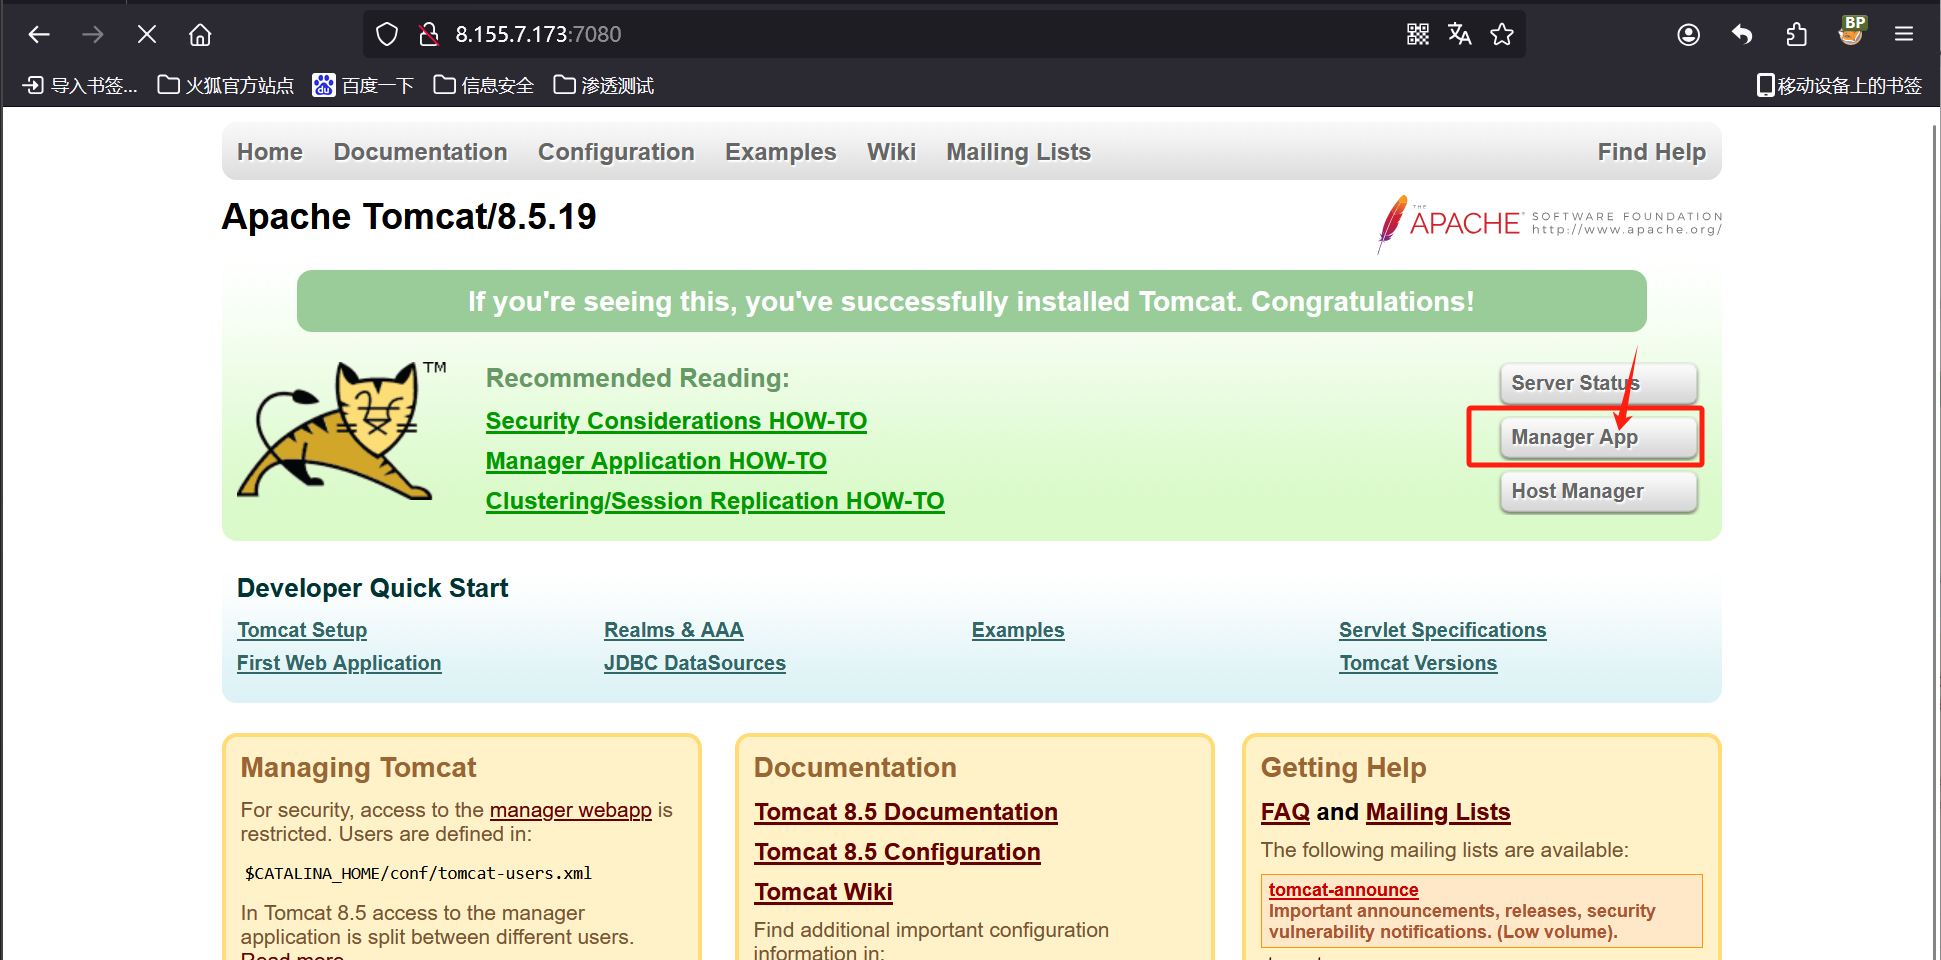Bookmark this page with the star icon
The width and height of the screenshot is (1941, 960).
[x=1502, y=35]
